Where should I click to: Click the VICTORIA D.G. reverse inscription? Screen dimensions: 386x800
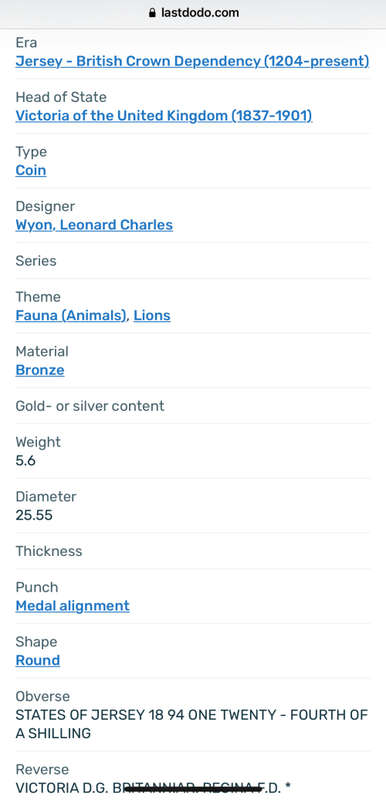point(153,788)
